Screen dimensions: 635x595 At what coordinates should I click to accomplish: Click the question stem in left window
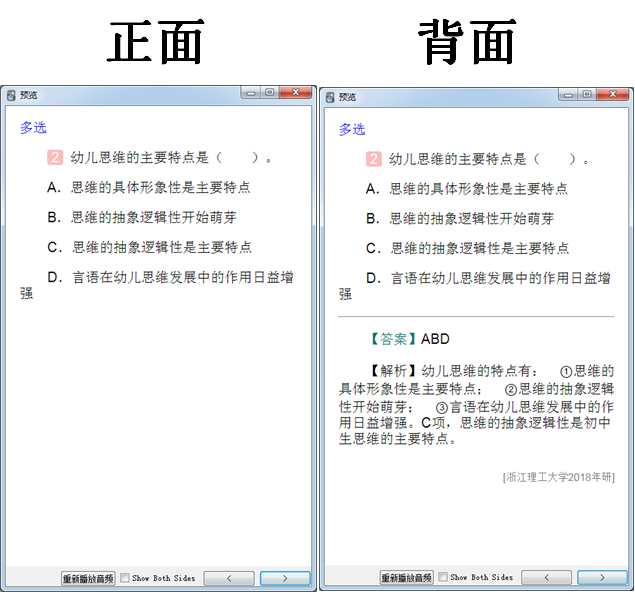click(x=171, y=157)
